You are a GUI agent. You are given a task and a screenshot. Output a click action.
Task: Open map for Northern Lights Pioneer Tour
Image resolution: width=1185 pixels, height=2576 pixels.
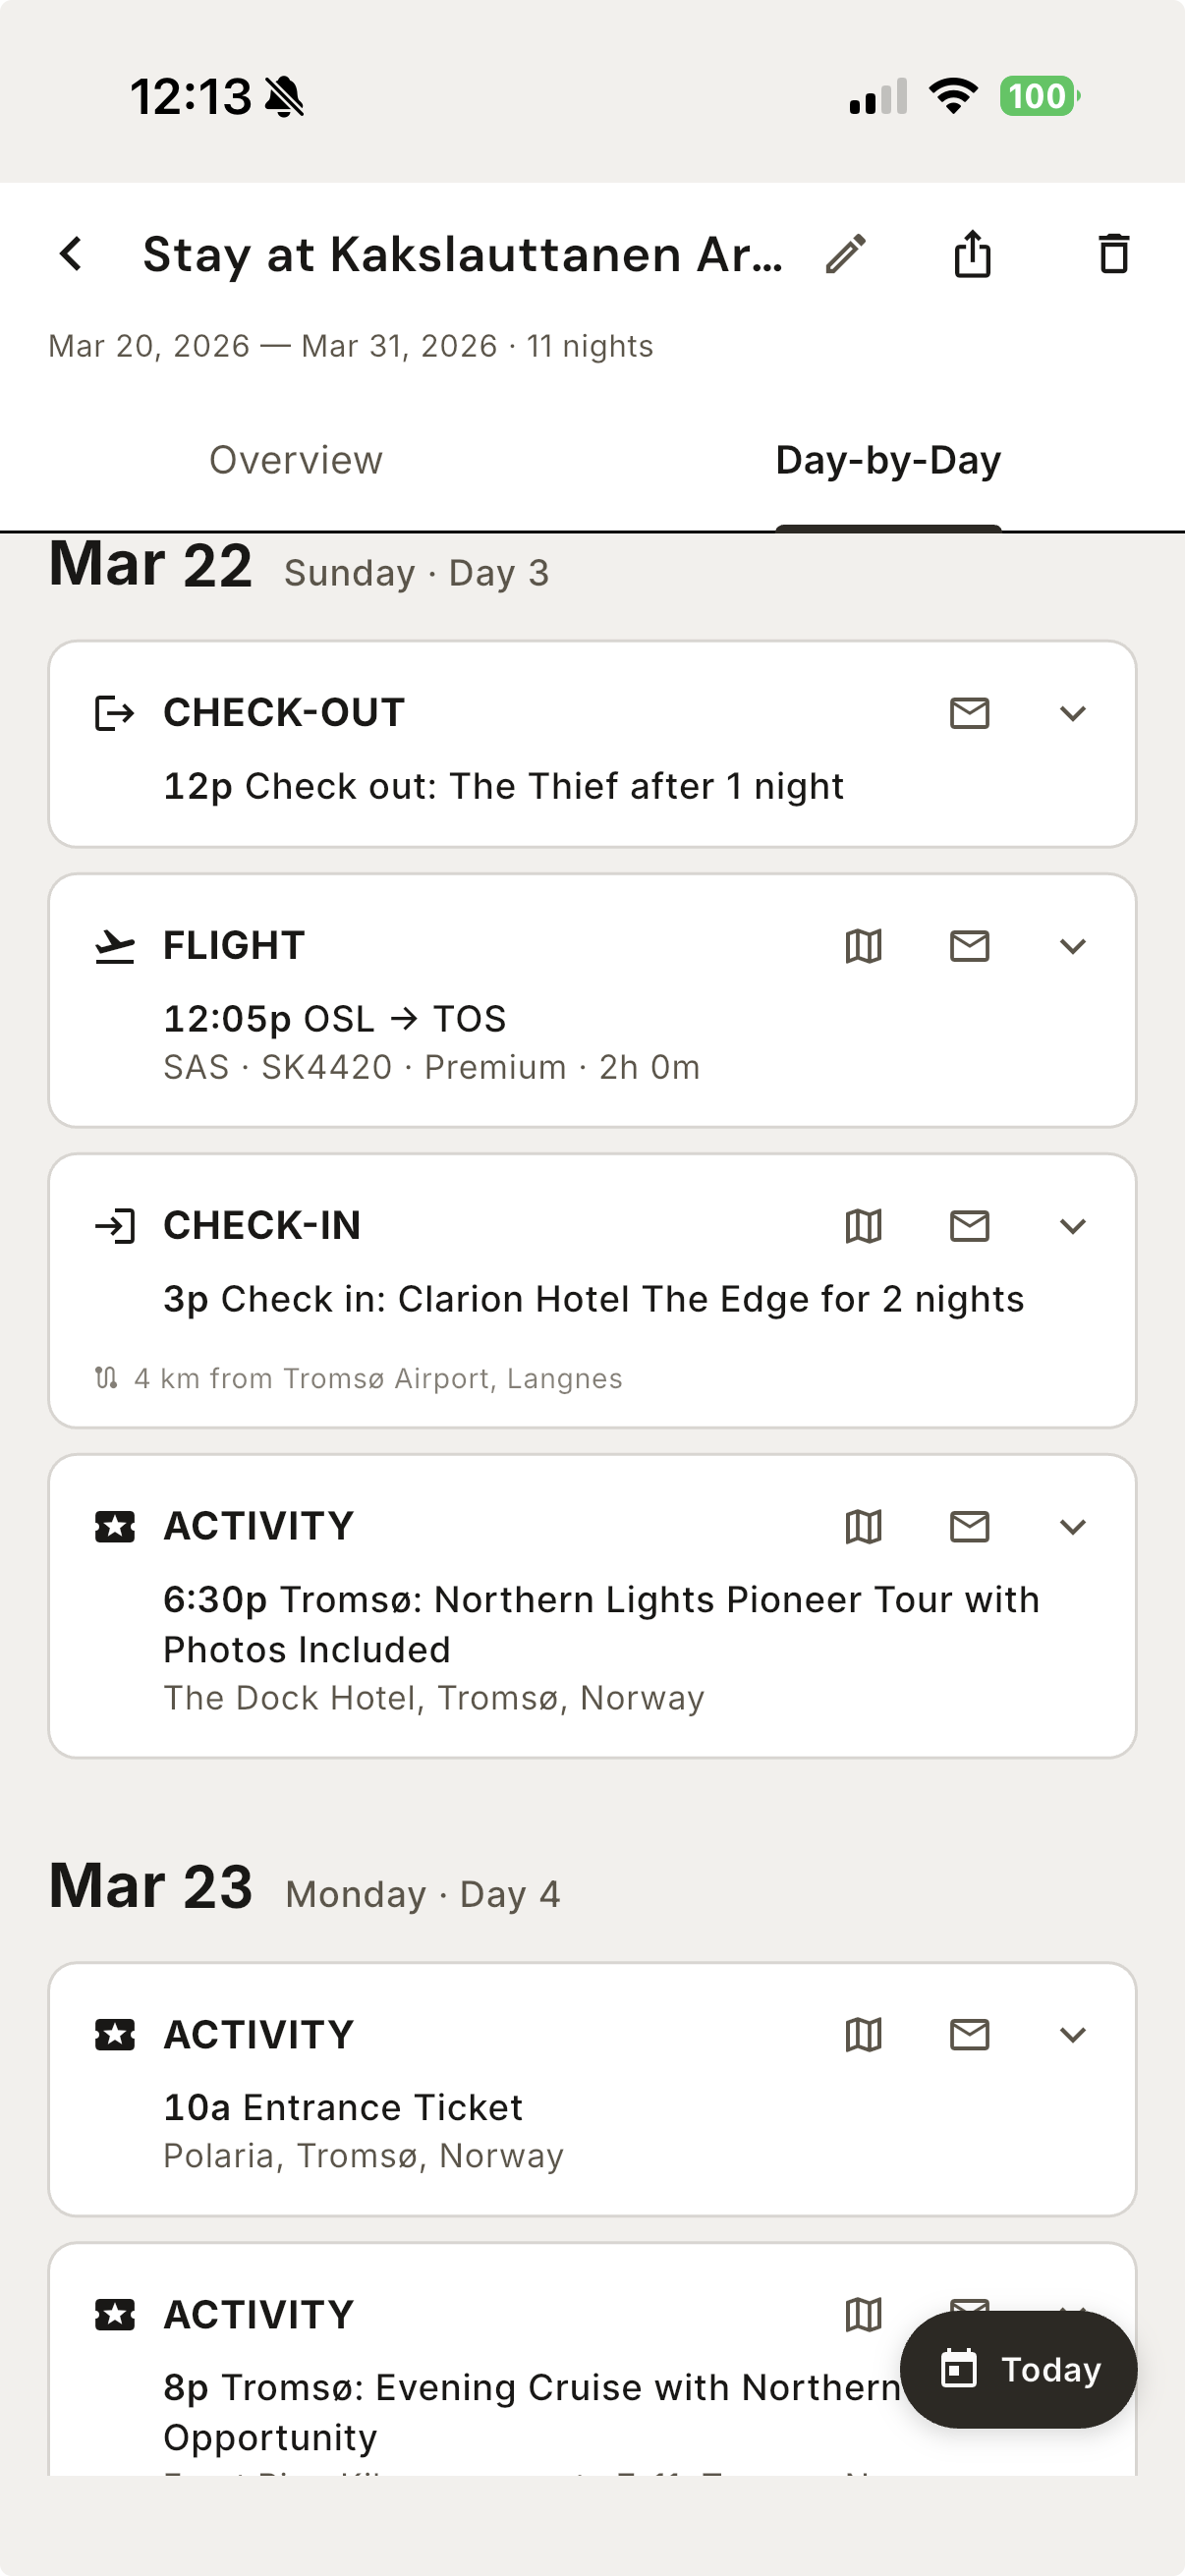click(863, 1526)
